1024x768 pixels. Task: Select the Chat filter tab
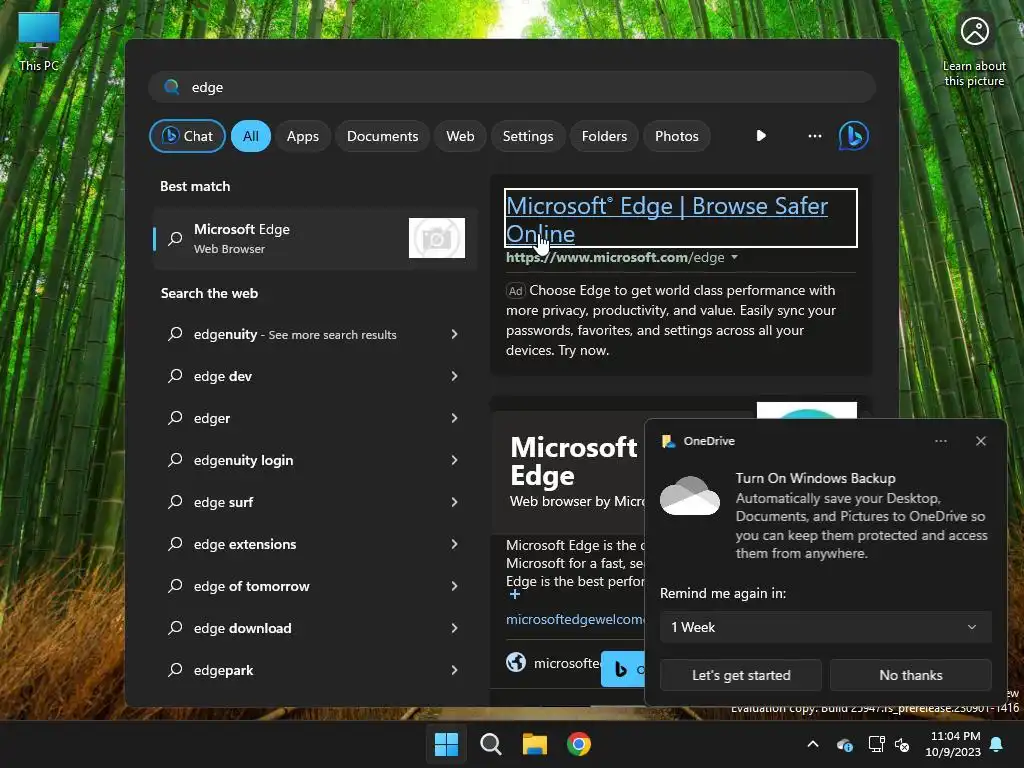[187, 136]
